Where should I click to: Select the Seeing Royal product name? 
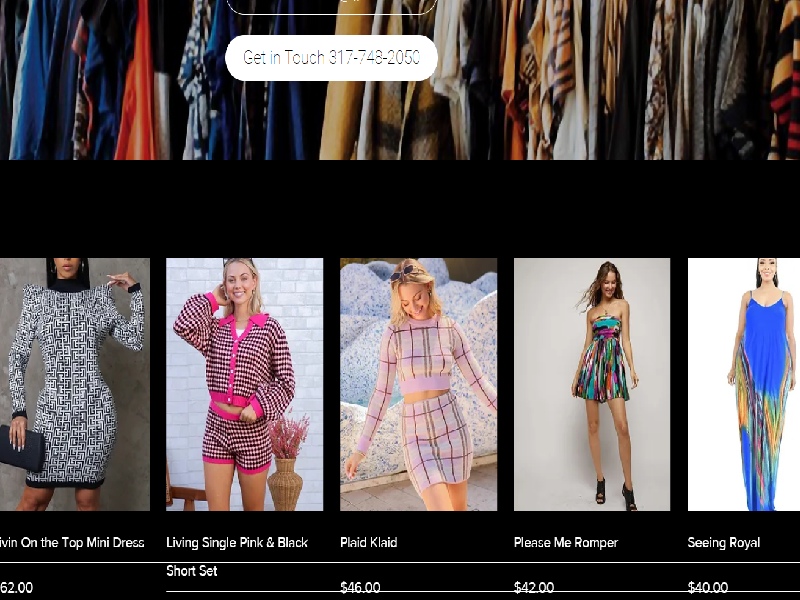(x=724, y=543)
